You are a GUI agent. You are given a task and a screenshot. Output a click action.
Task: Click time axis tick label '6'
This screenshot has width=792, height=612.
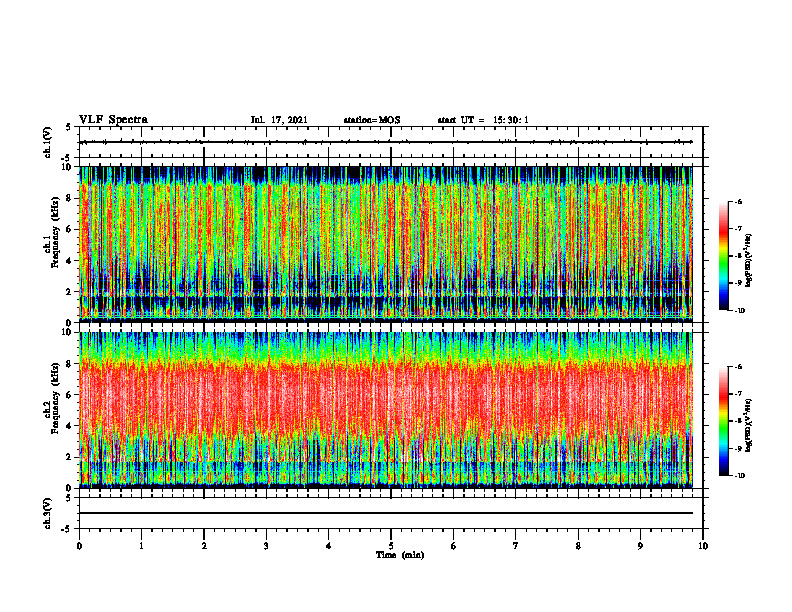point(454,546)
